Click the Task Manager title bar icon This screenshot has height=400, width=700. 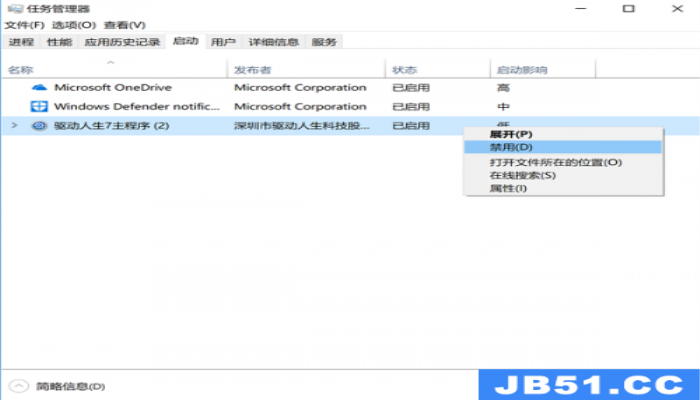15,8
